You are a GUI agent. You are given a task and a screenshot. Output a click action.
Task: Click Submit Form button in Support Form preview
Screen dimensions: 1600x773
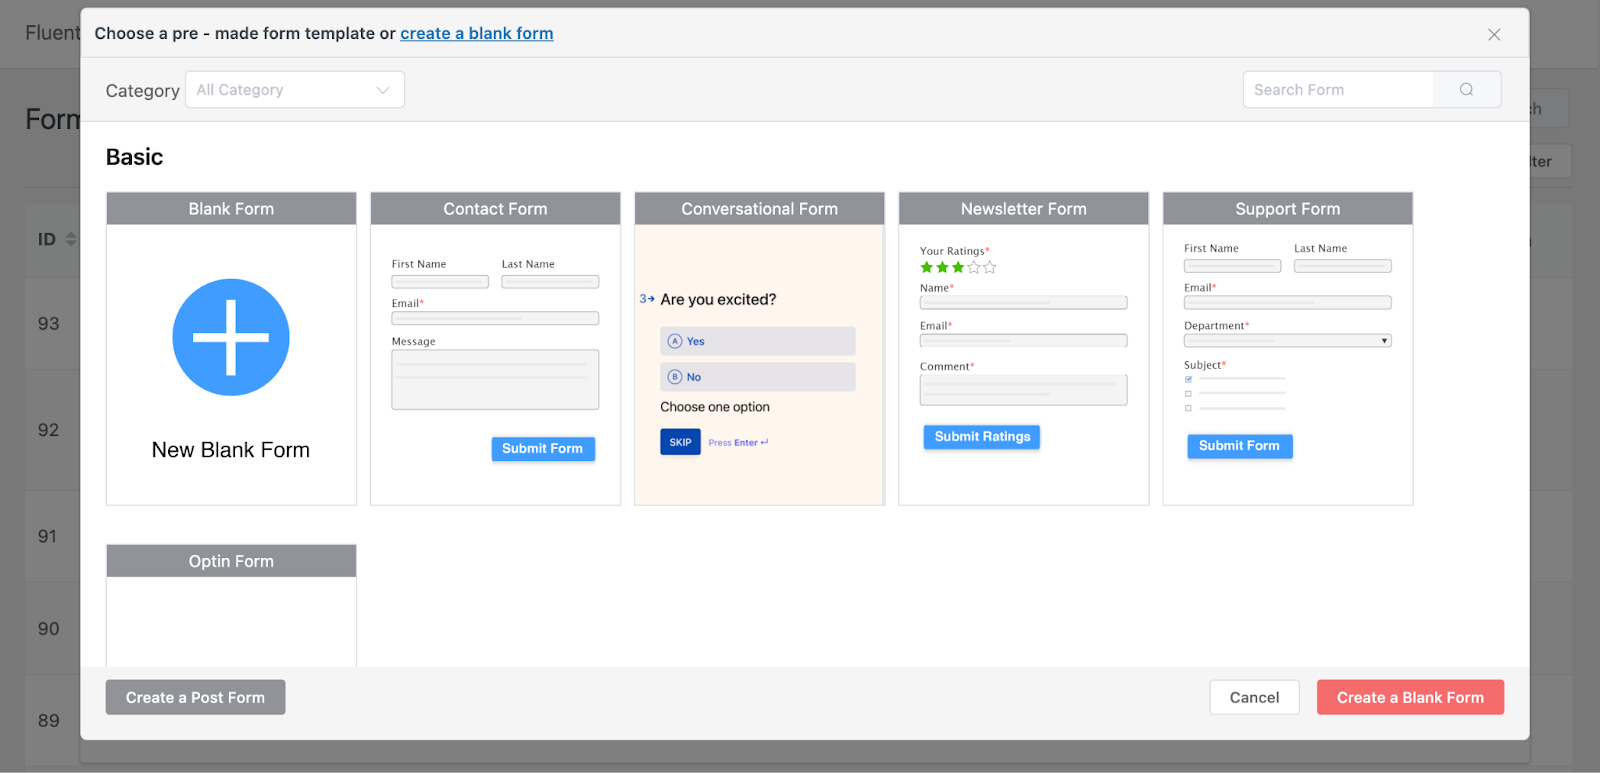coord(1240,446)
